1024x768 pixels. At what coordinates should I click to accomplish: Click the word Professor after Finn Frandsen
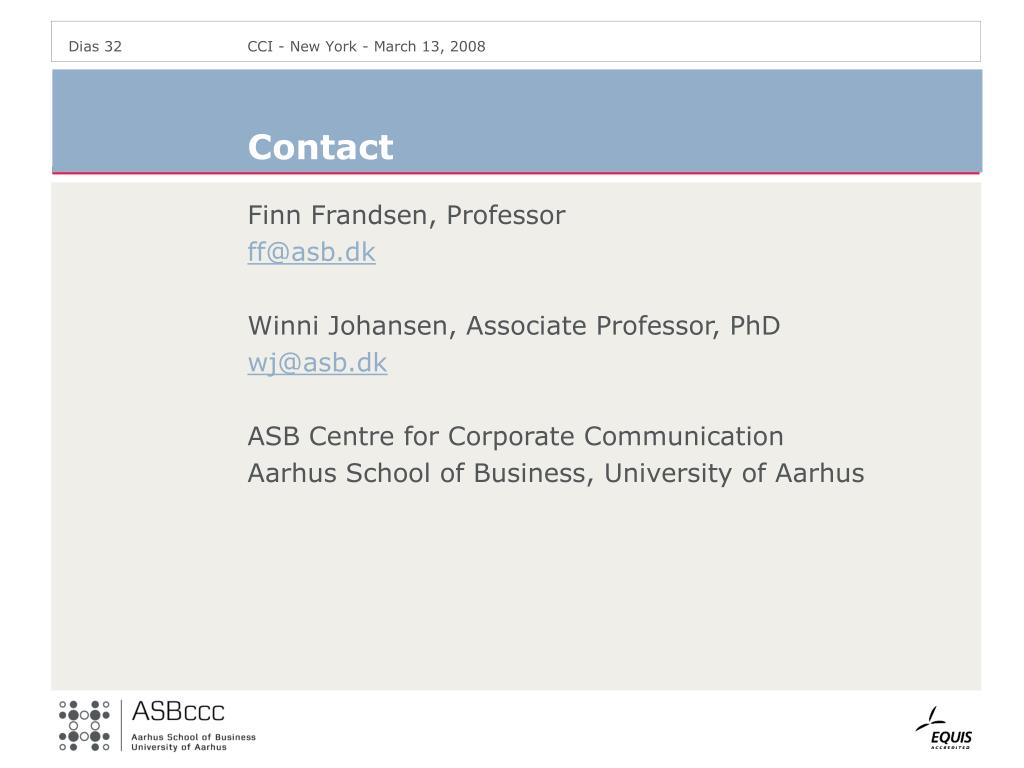point(505,216)
